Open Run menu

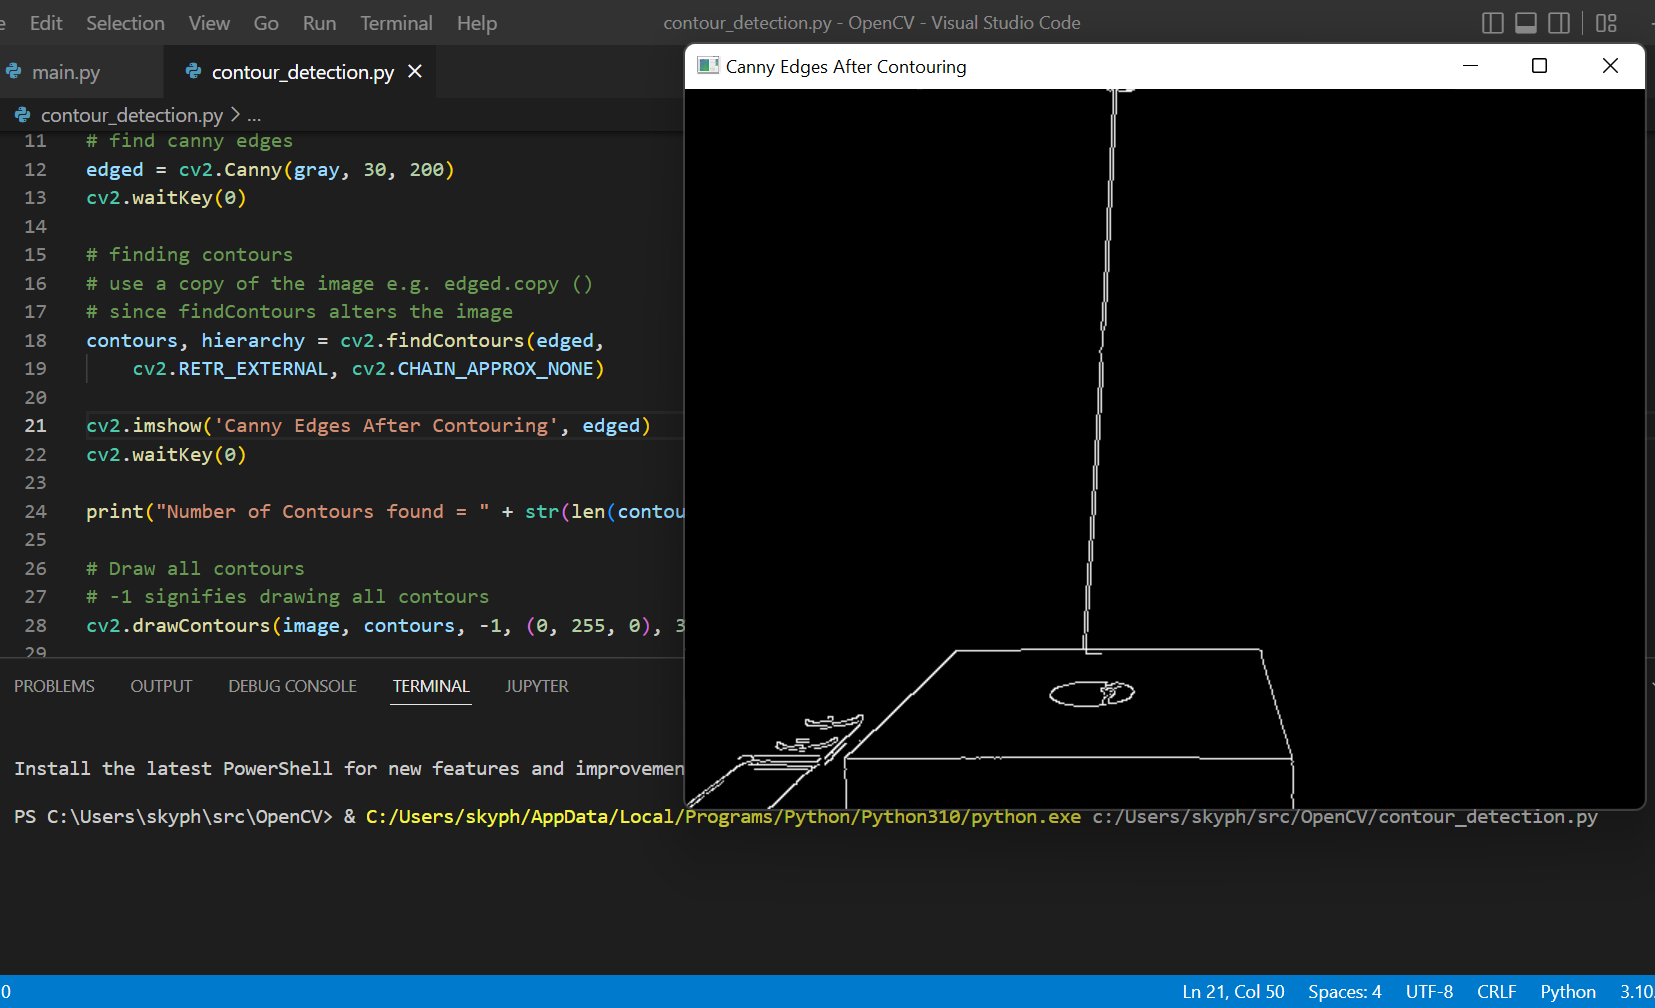[319, 23]
